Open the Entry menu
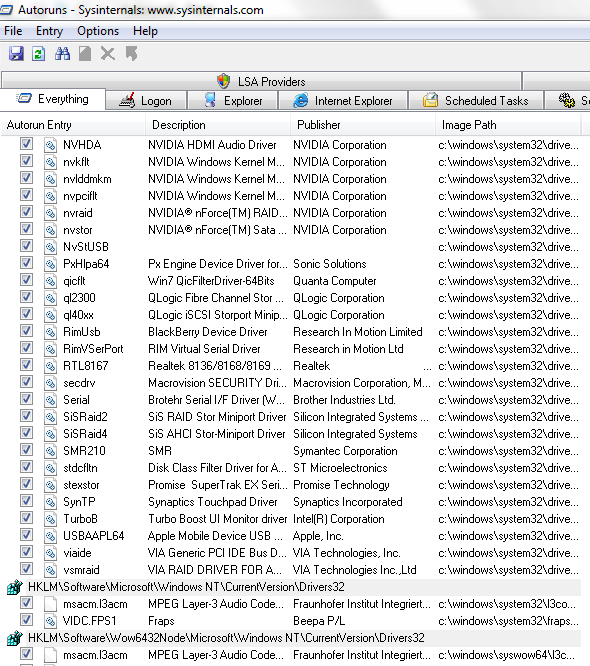This screenshot has width=590, height=666. 49,31
